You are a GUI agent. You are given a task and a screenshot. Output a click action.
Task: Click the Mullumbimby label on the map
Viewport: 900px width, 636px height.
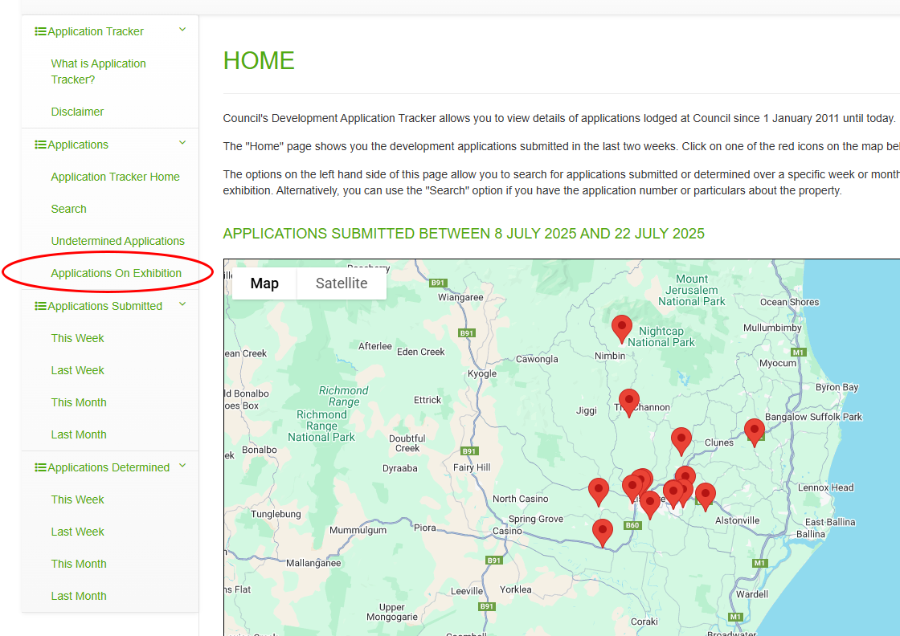tap(772, 328)
